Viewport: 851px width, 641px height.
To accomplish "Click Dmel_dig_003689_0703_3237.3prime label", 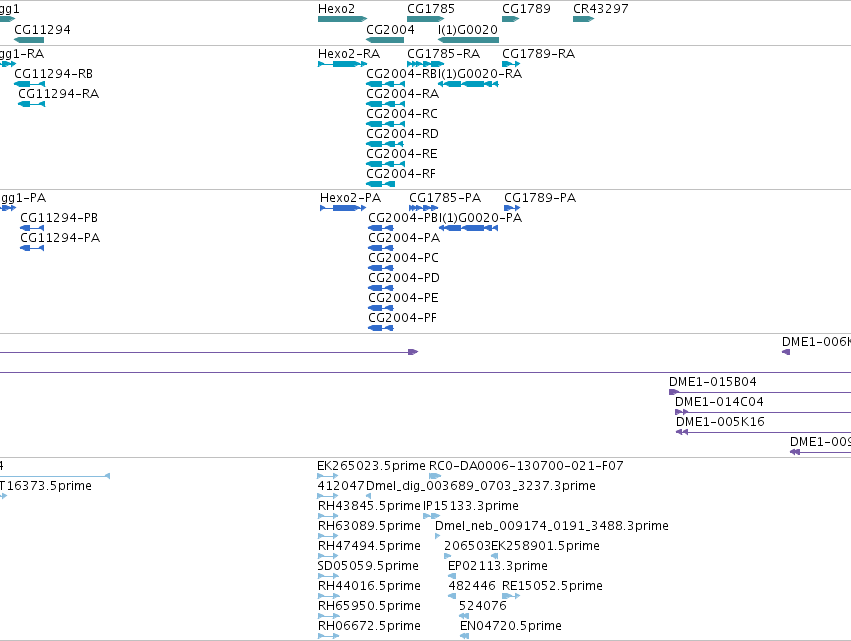I will point(481,486).
